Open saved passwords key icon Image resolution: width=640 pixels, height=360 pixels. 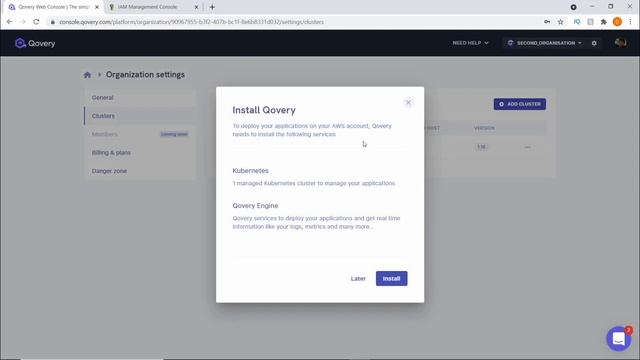point(547,22)
